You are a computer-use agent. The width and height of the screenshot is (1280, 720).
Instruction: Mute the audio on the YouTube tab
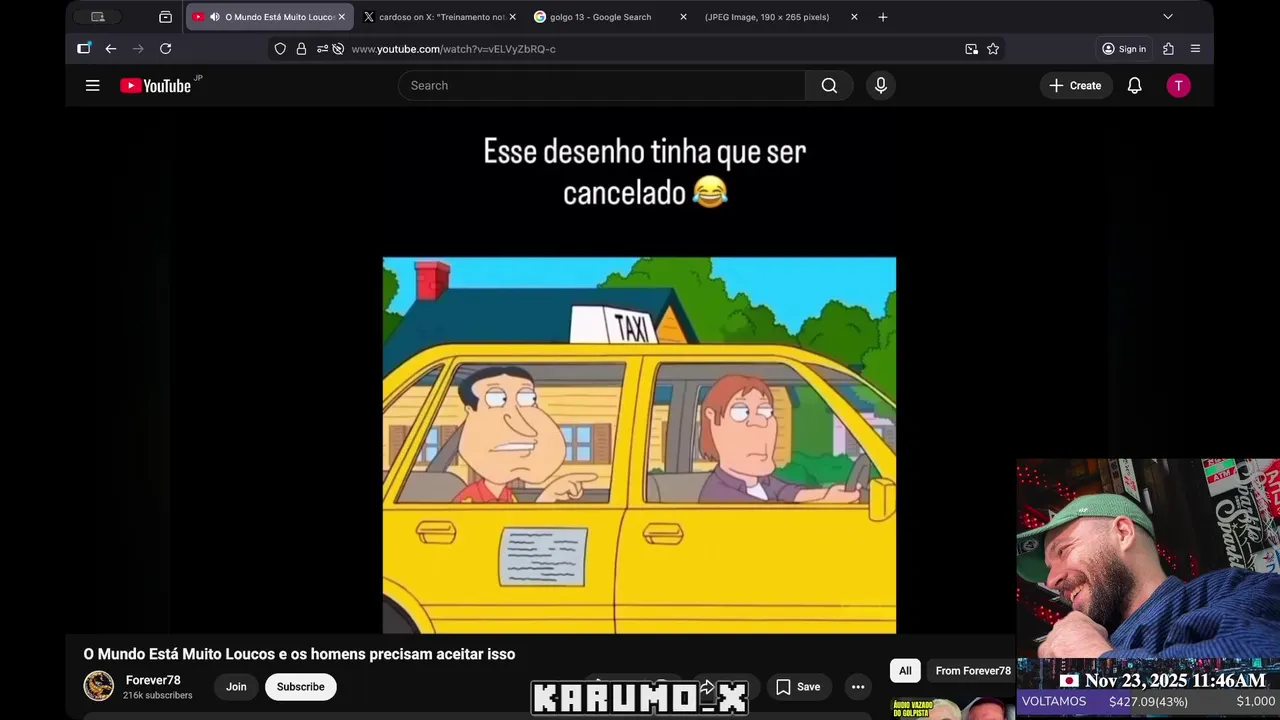[215, 17]
